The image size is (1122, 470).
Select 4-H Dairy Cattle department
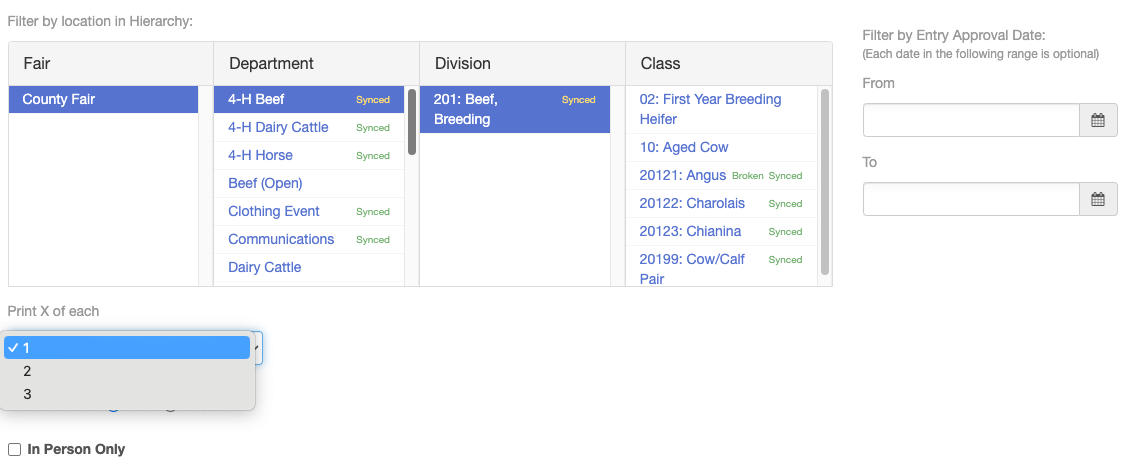pos(309,127)
